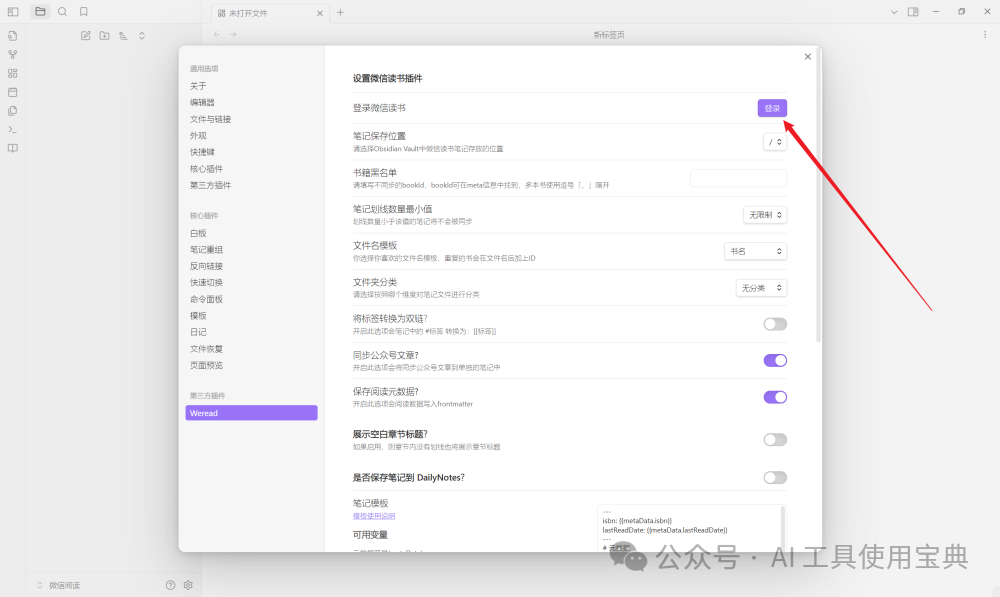This screenshot has width=1000, height=597.
Task: Change the sort order icon
Action: click(x=123, y=36)
